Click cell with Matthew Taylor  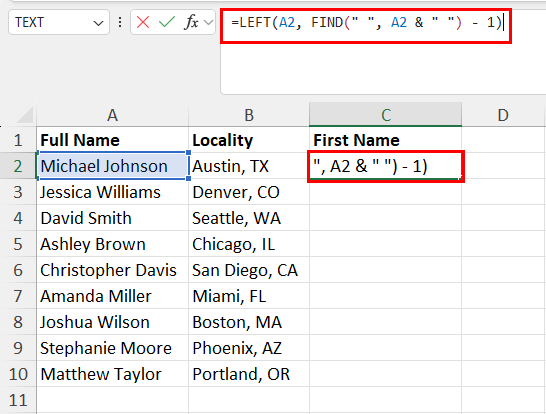(112, 374)
